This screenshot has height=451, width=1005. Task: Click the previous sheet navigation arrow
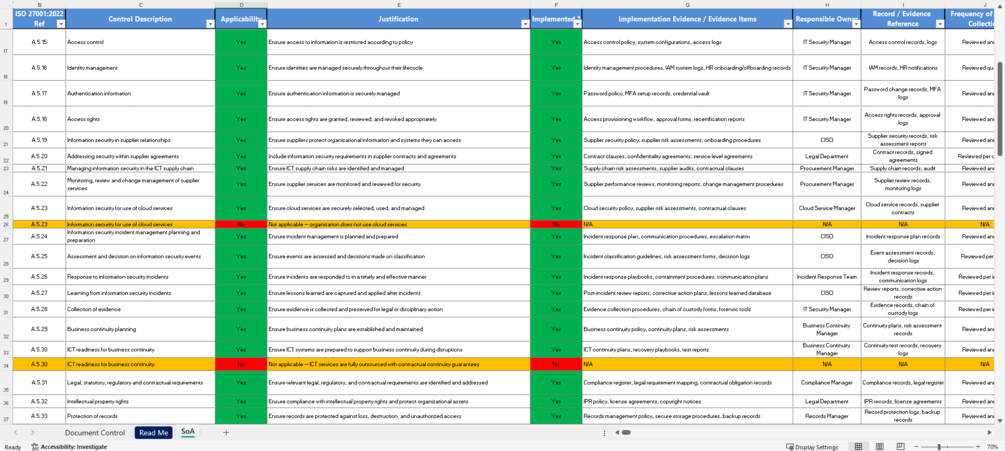click(x=16, y=432)
